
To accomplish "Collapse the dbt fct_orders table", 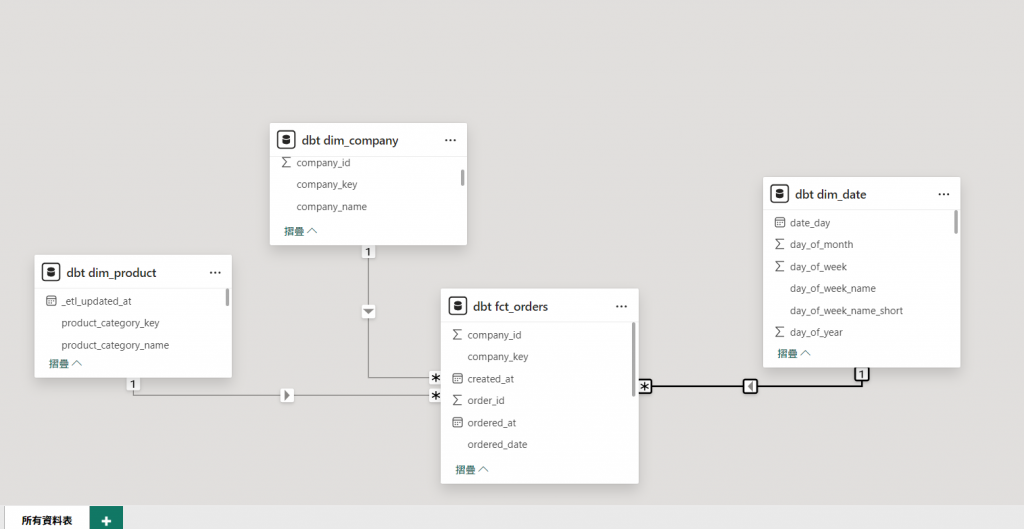I will pos(471,469).
